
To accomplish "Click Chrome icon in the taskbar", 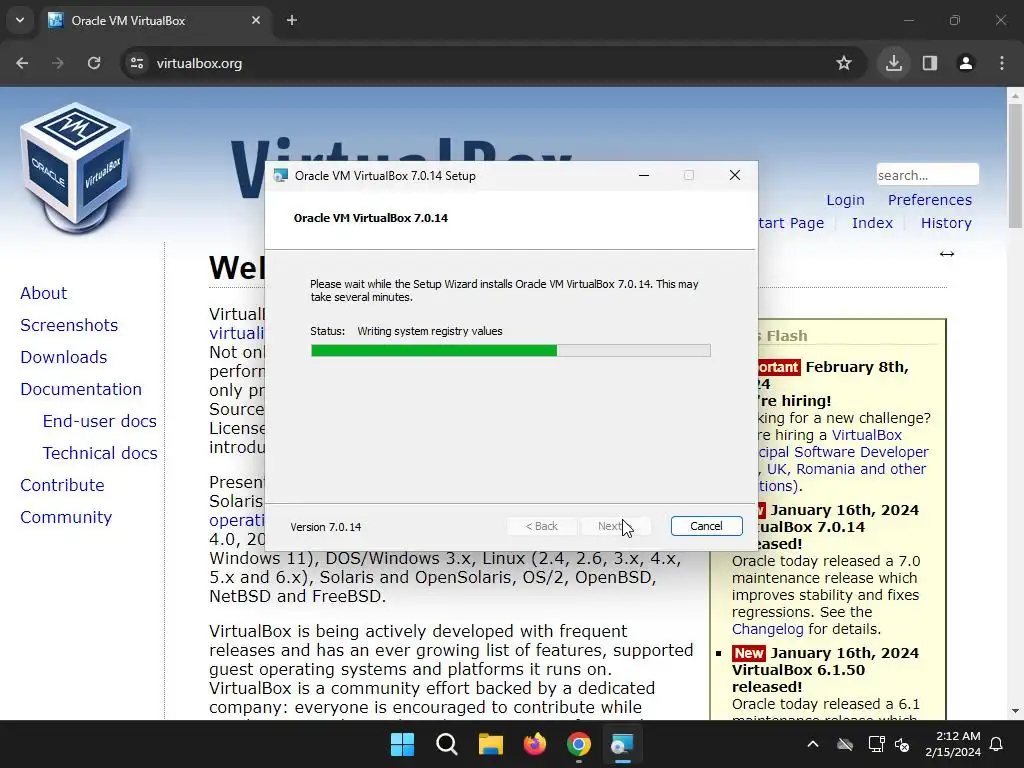I will pyautogui.click(x=579, y=744).
